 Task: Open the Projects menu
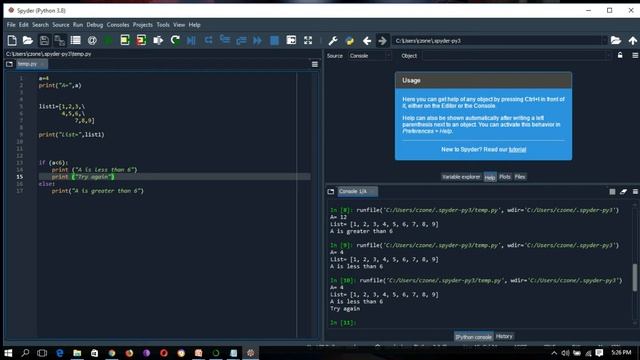tap(142, 25)
